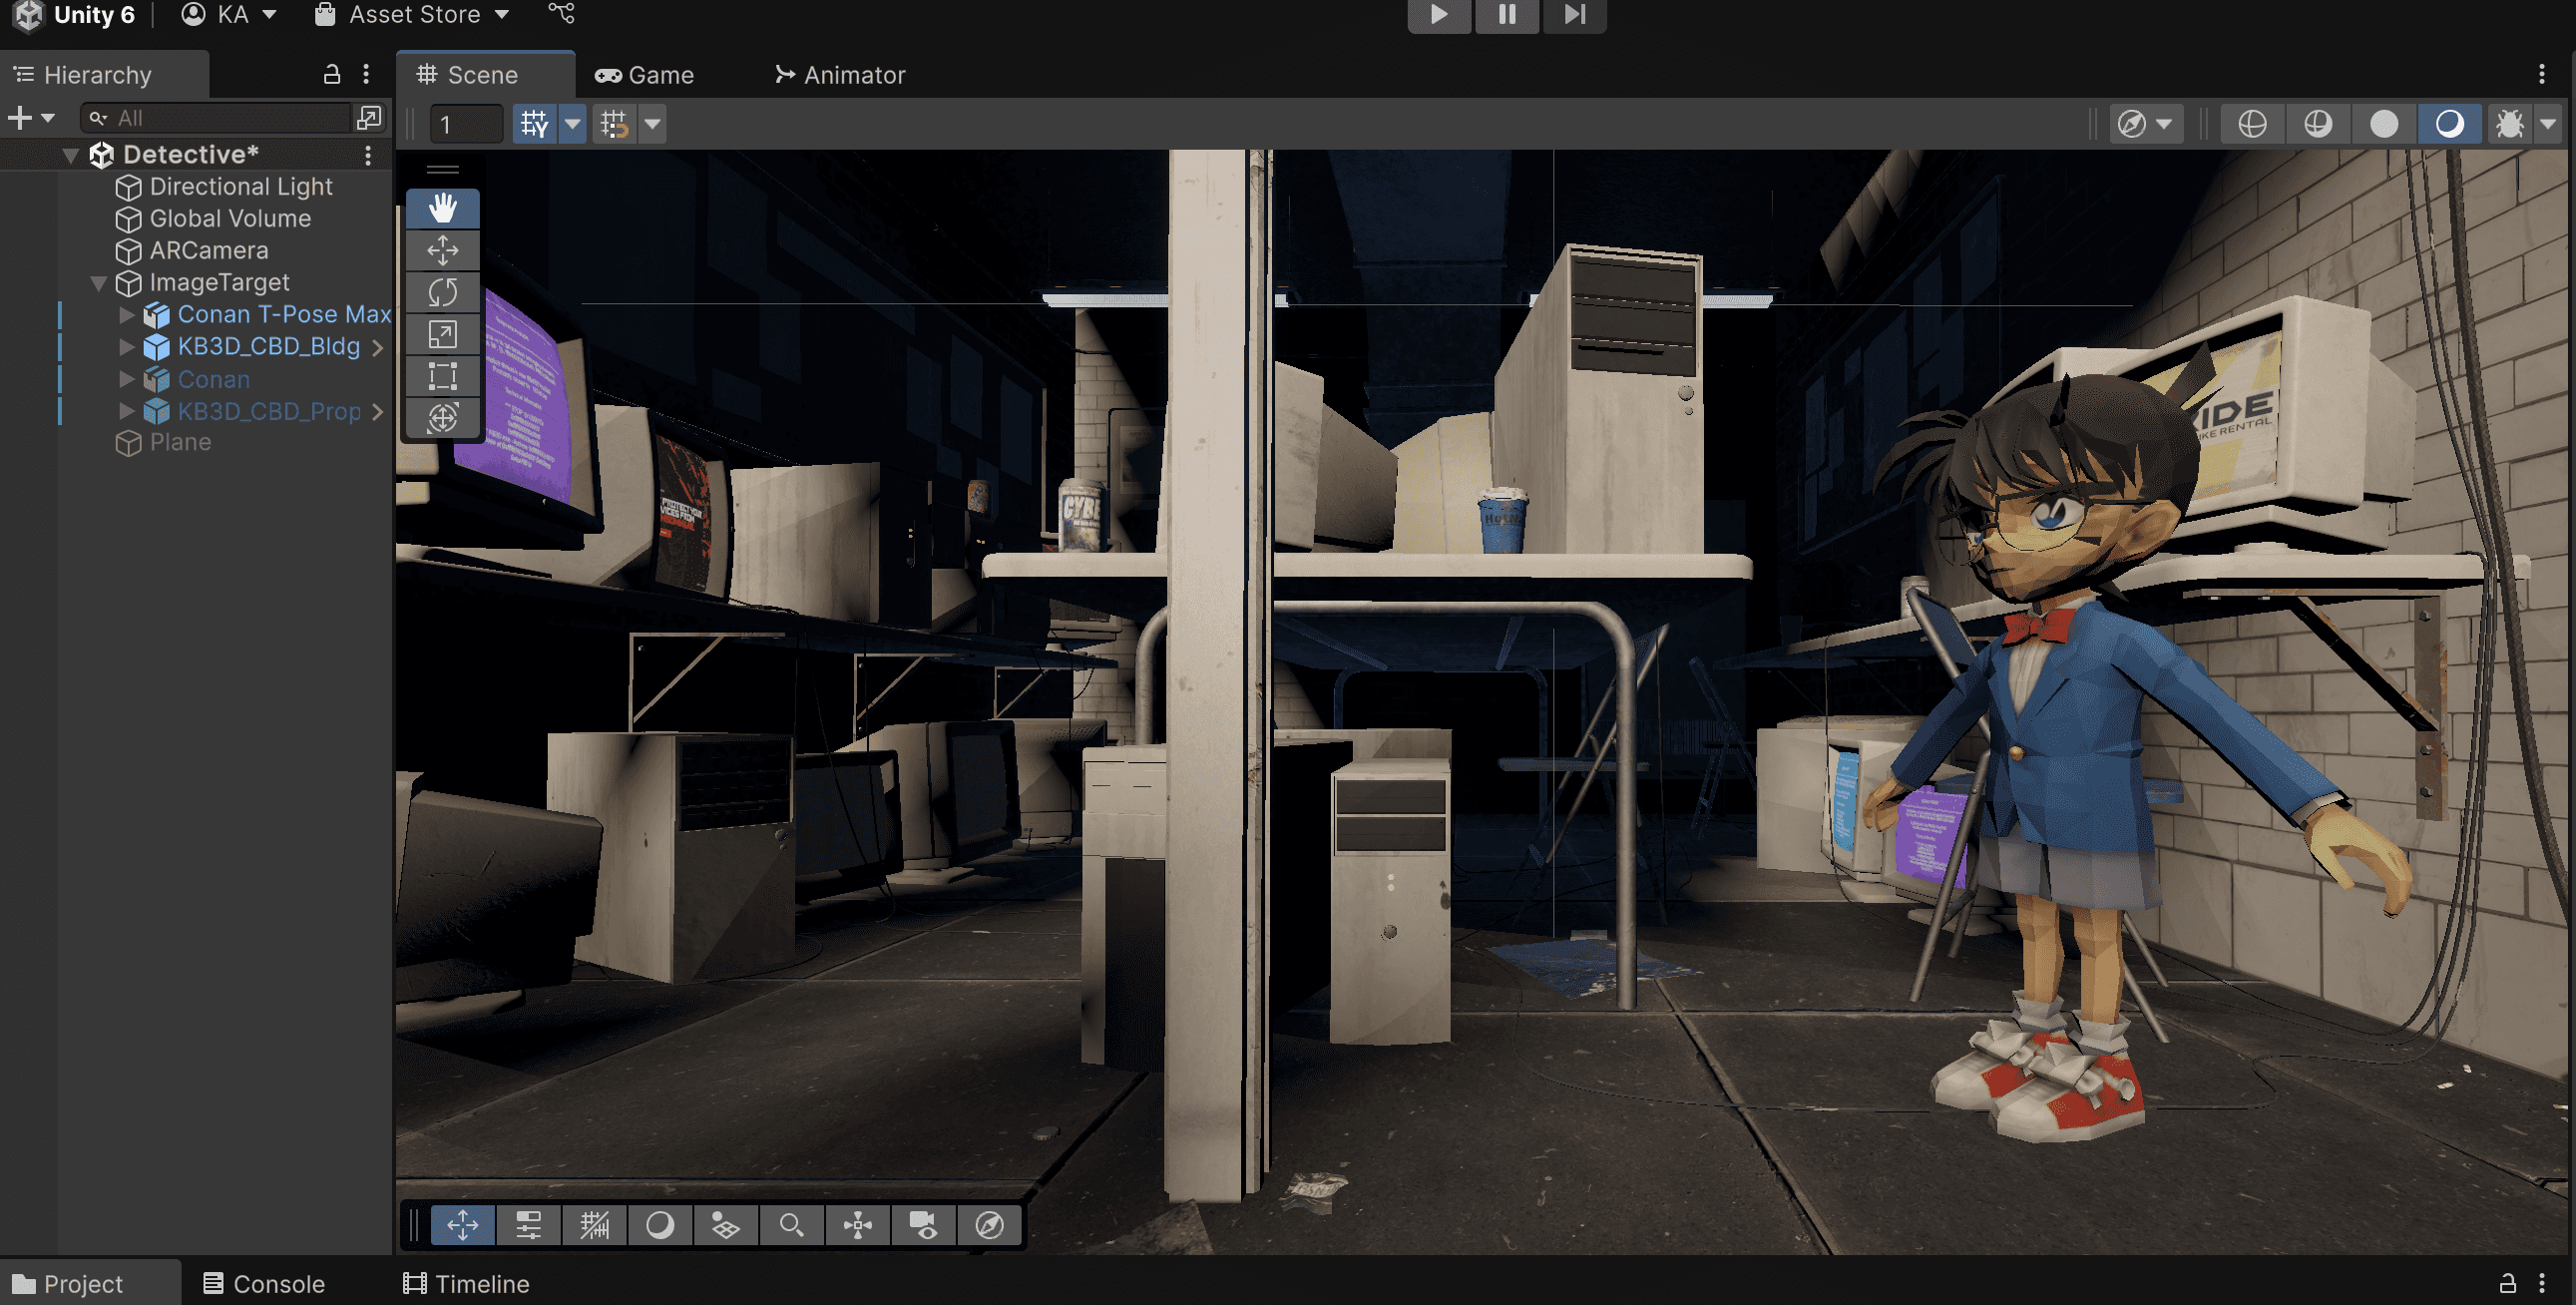The height and width of the screenshot is (1305, 2576).
Task: Open the debug draw mode dropdown arrow
Action: tap(2547, 124)
